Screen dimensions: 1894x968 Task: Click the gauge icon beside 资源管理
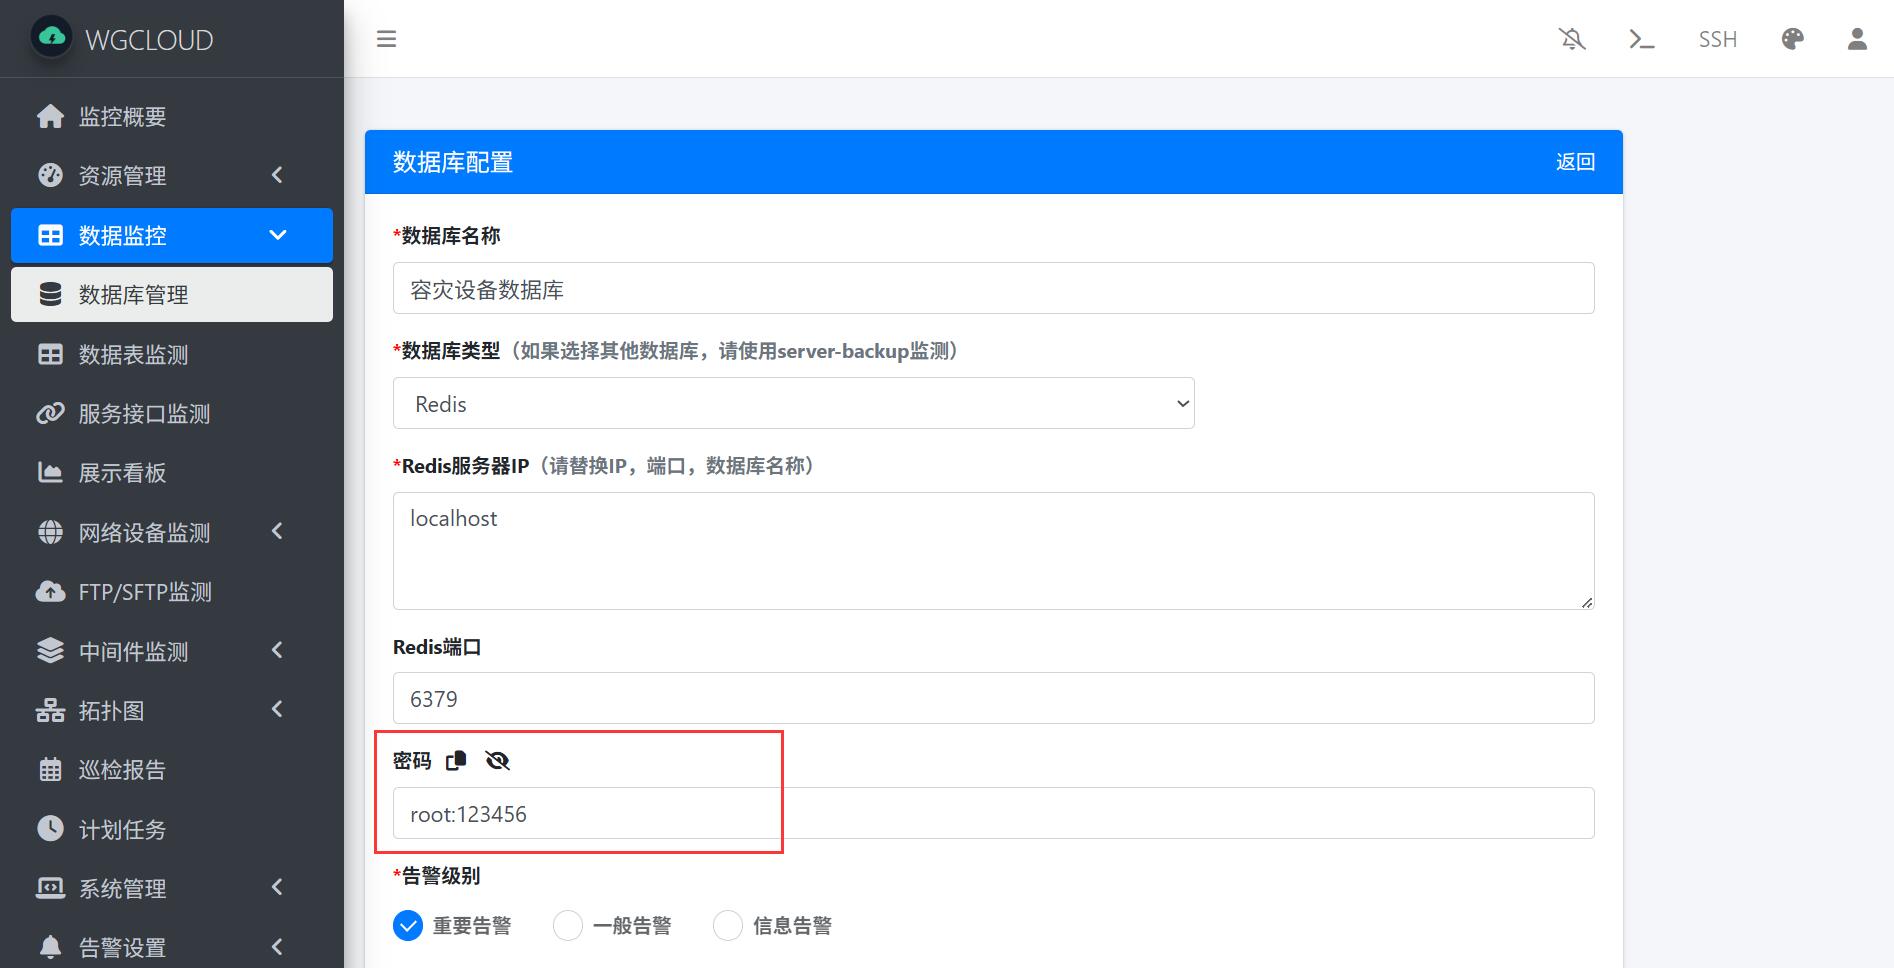coord(50,175)
